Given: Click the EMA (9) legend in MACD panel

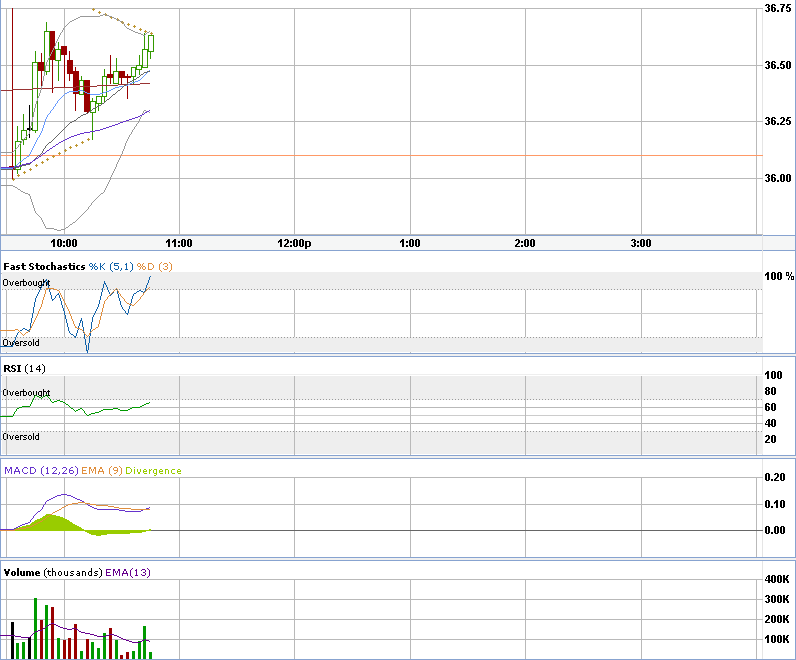Looking at the screenshot, I should point(102,471).
